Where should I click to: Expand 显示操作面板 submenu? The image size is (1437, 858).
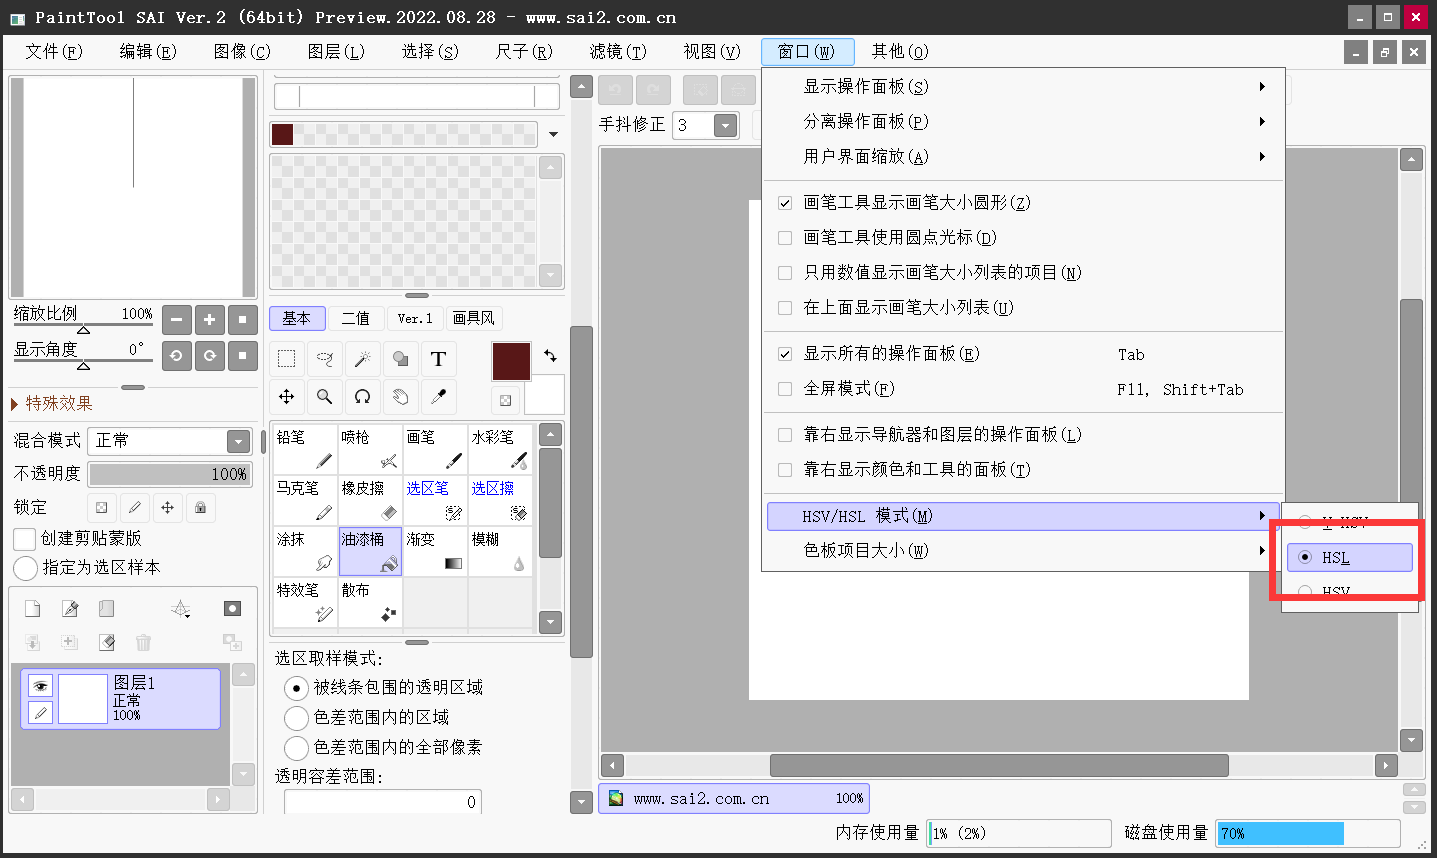1022,87
